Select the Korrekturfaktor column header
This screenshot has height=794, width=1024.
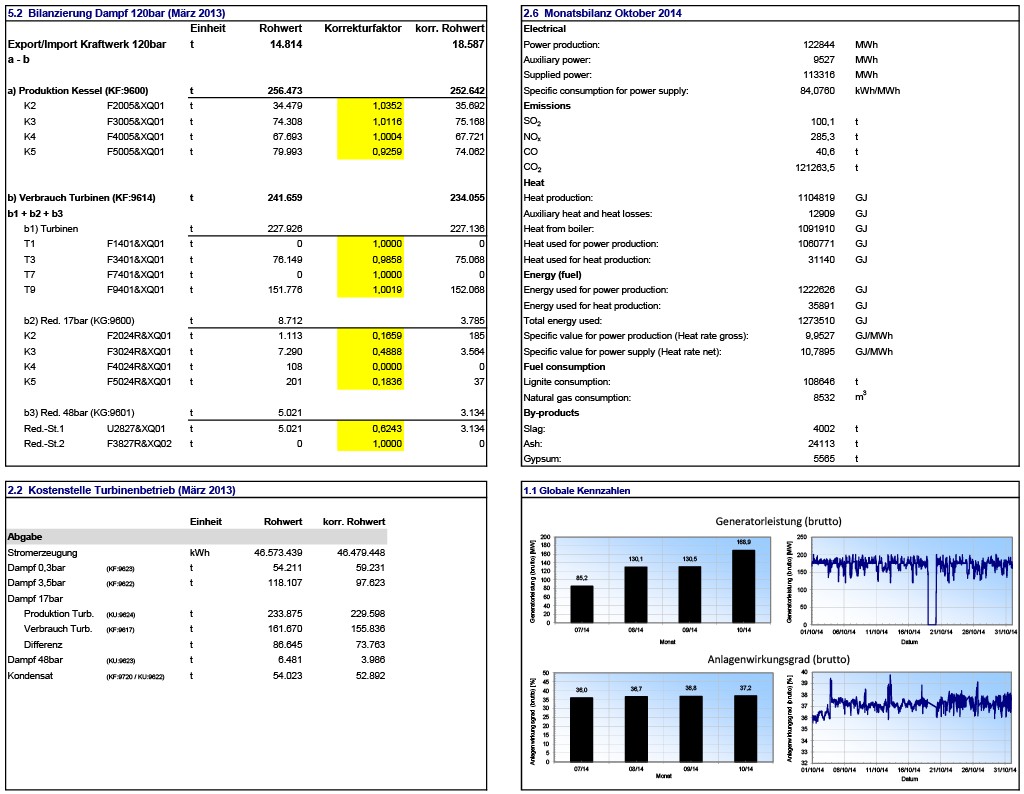point(362,28)
